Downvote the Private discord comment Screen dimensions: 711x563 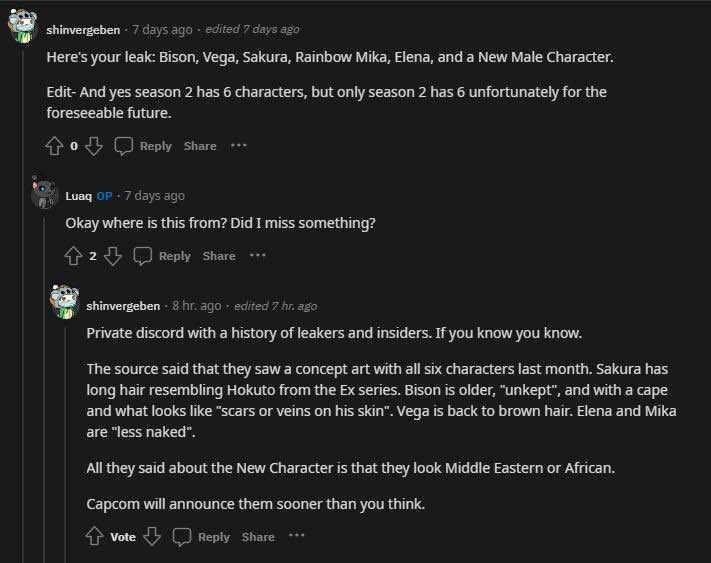pyautogui.click(x=152, y=537)
